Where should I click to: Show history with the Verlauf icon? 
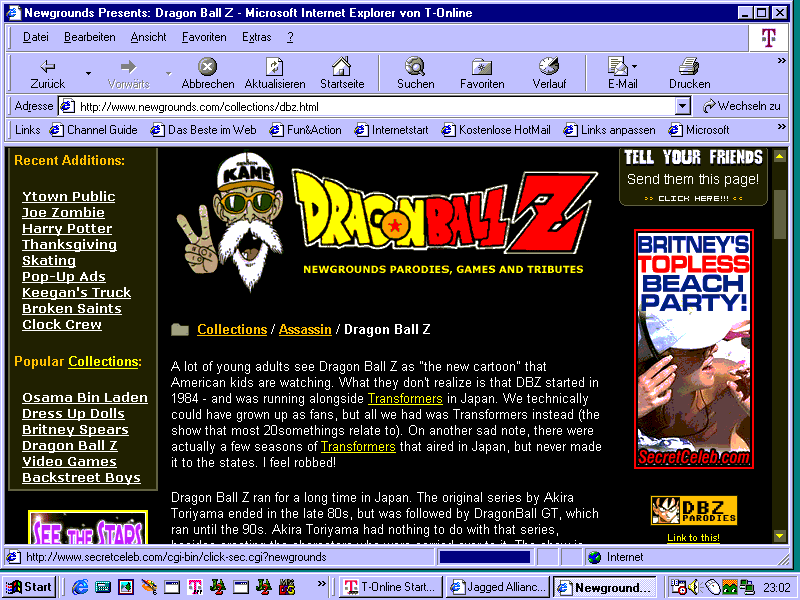click(549, 67)
